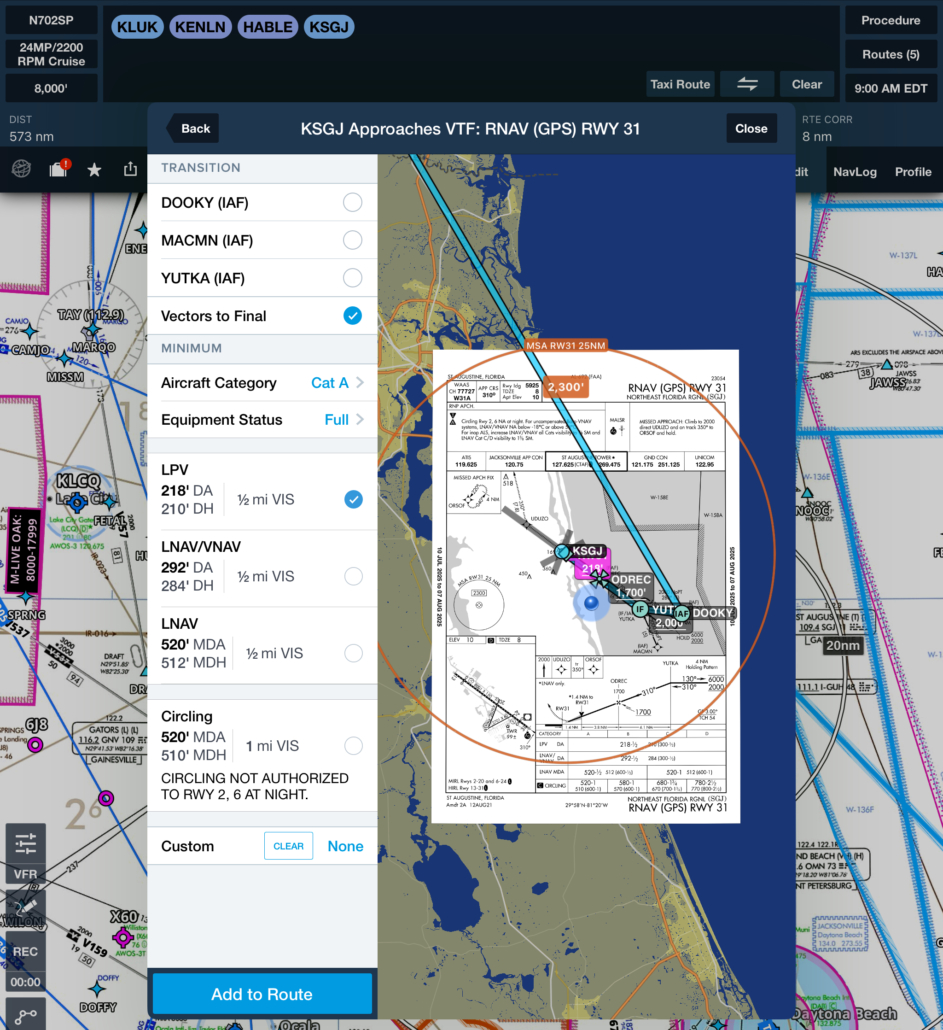
Task: Tap the M-LIVE OAK 8000-17999 airspace label
Action: pos(24,549)
